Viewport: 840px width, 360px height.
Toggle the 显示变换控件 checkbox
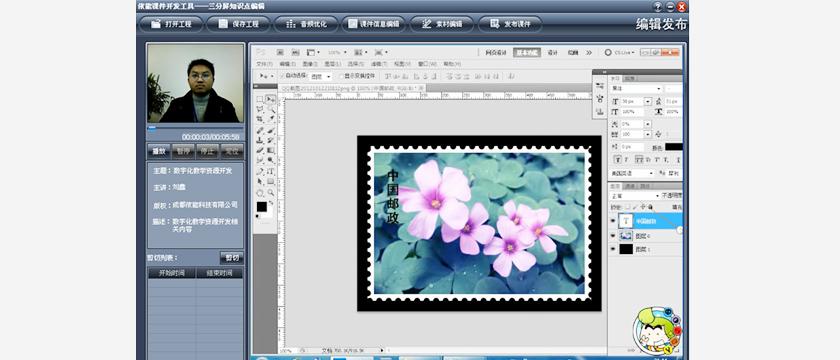(341, 76)
